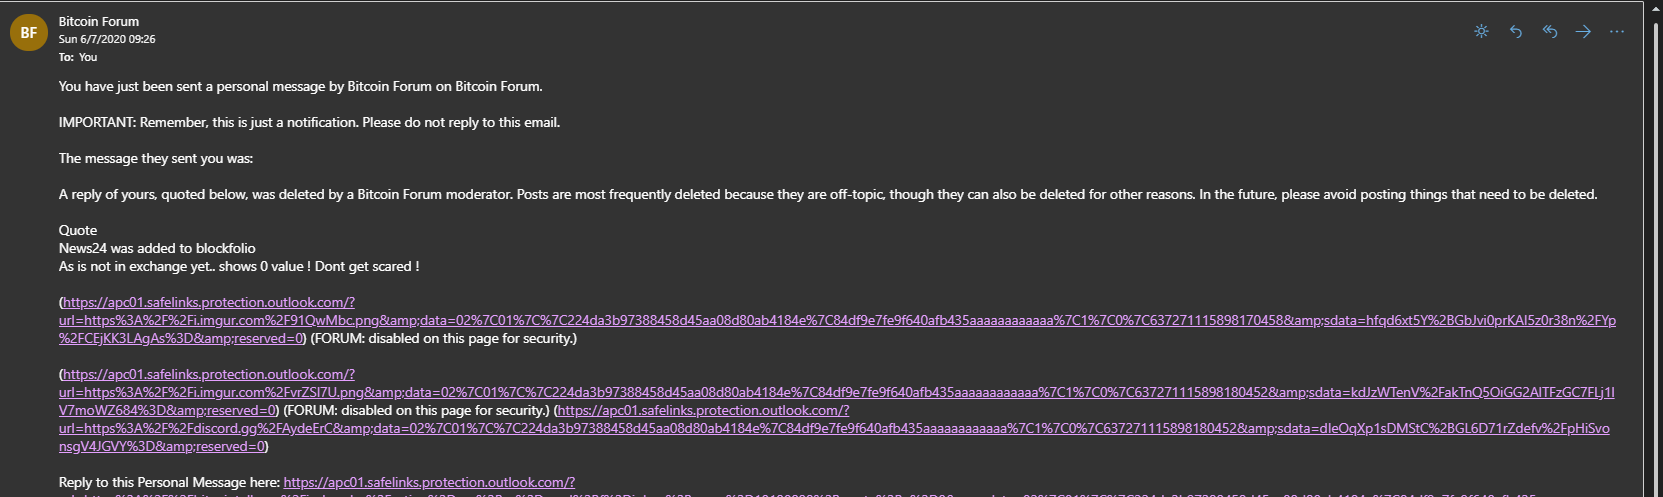Image resolution: width=1663 pixels, height=497 pixels.
Task: Open the first safelinks imgur 91QwMbc link
Action: (837, 320)
